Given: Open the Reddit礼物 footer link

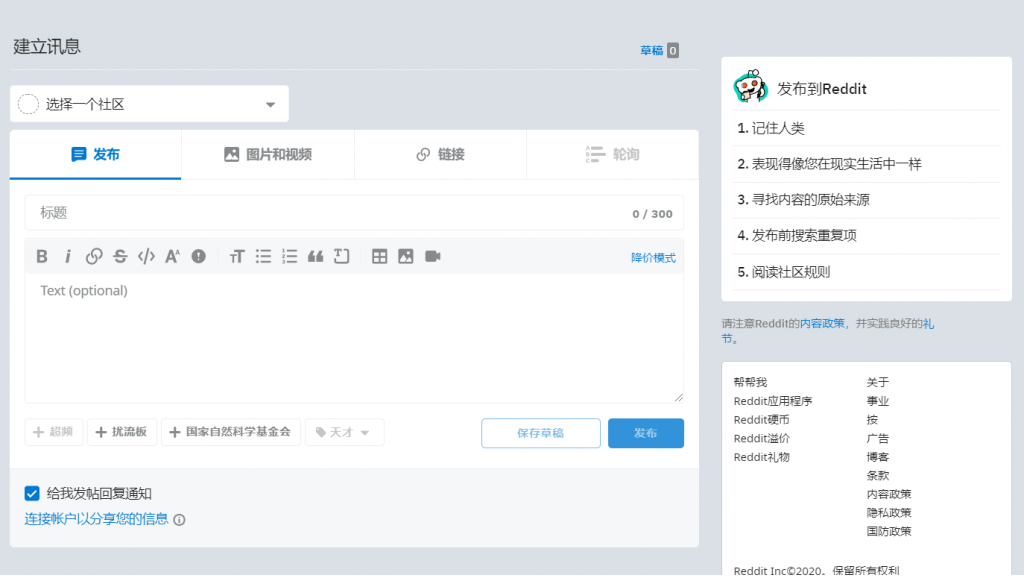Looking at the screenshot, I should (x=761, y=458).
